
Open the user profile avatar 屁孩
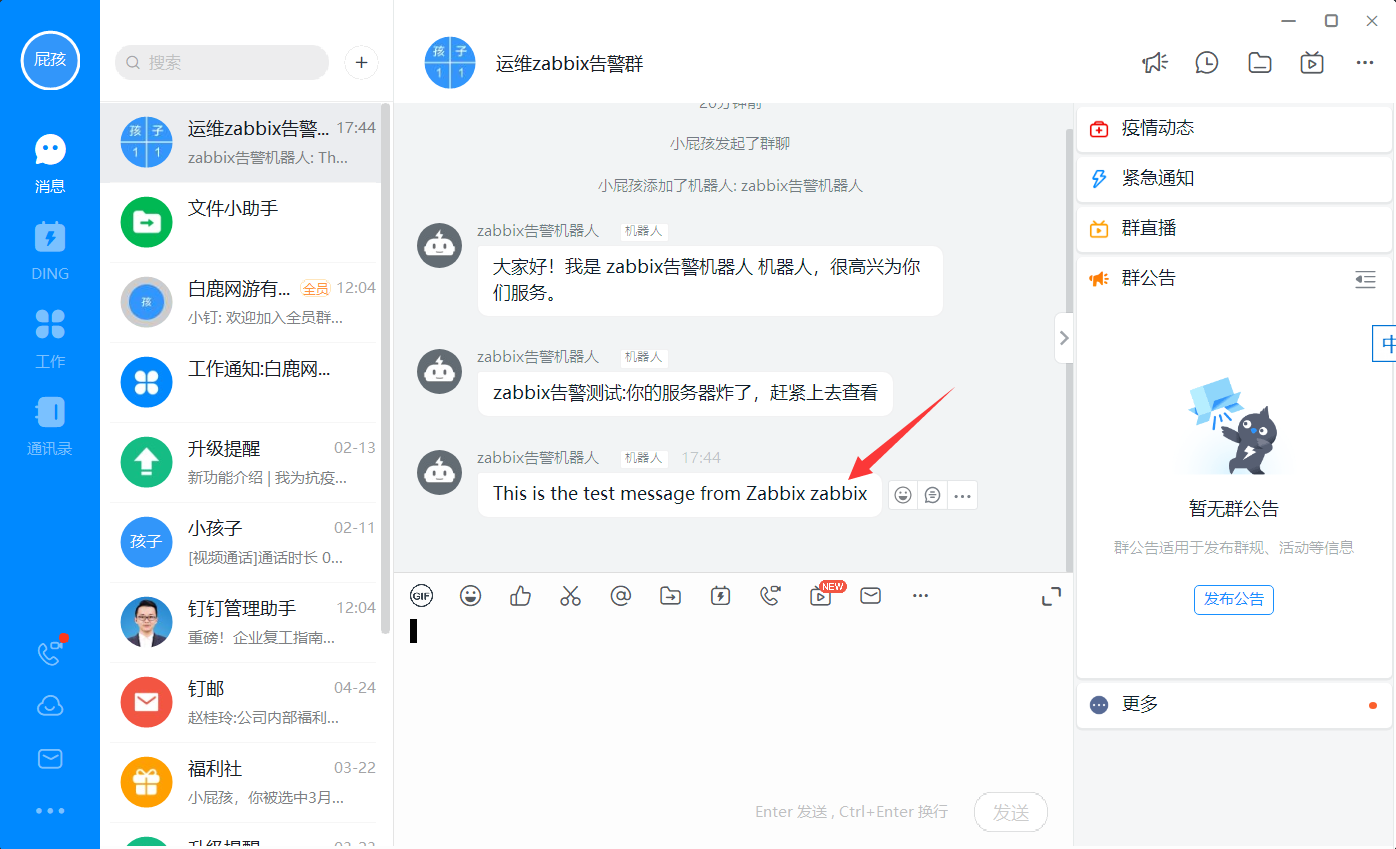pos(50,60)
